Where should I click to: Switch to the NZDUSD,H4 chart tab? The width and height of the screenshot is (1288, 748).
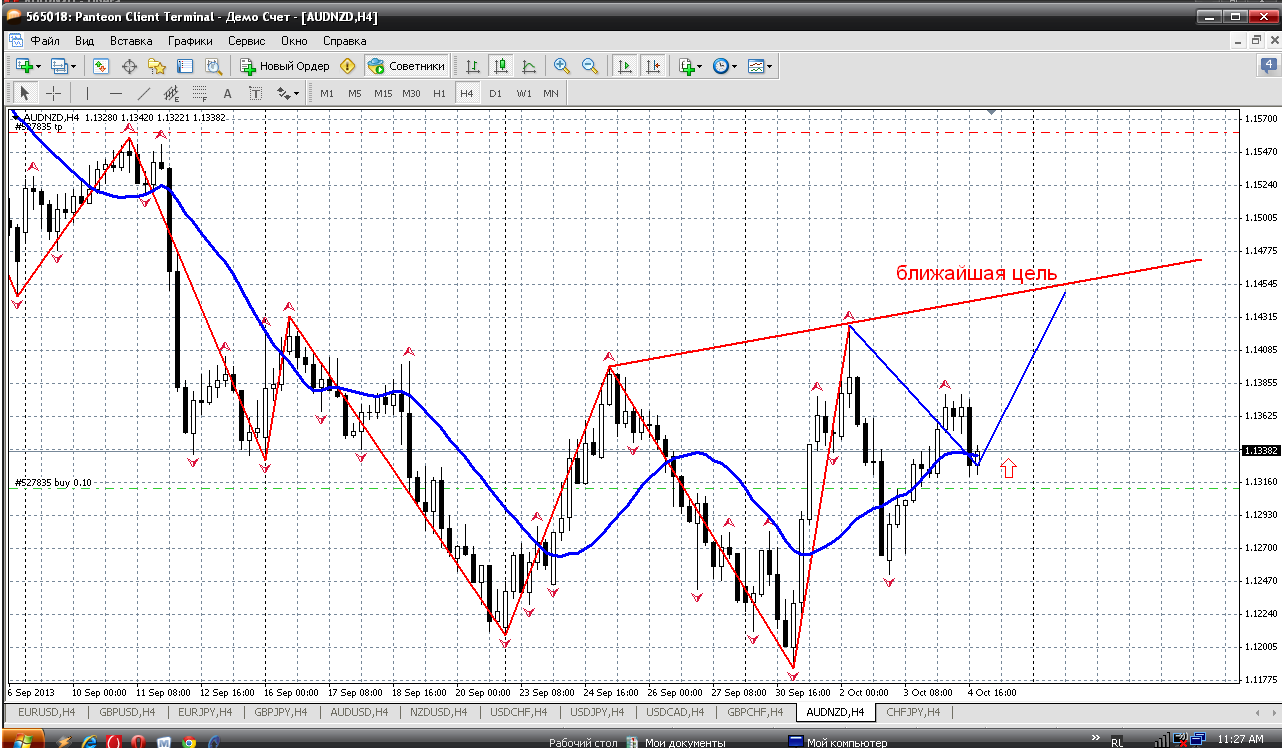click(439, 712)
